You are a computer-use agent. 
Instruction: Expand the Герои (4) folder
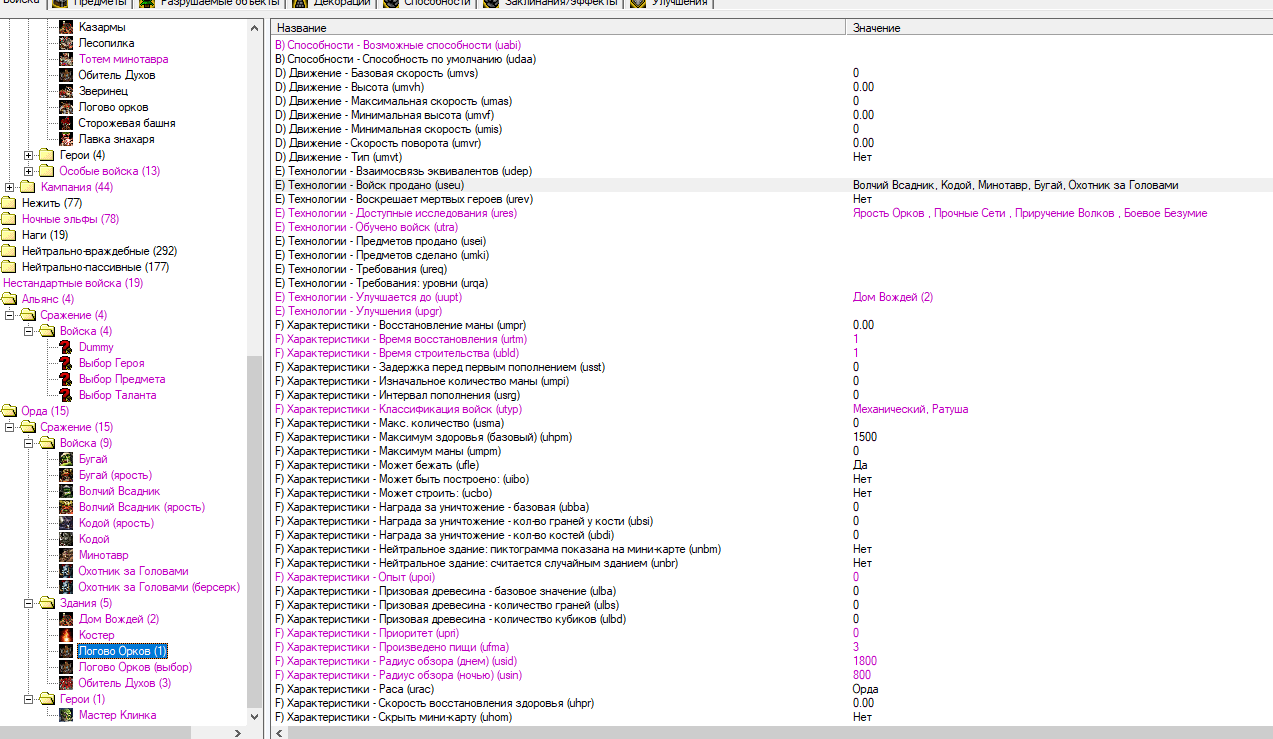tap(29, 155)
